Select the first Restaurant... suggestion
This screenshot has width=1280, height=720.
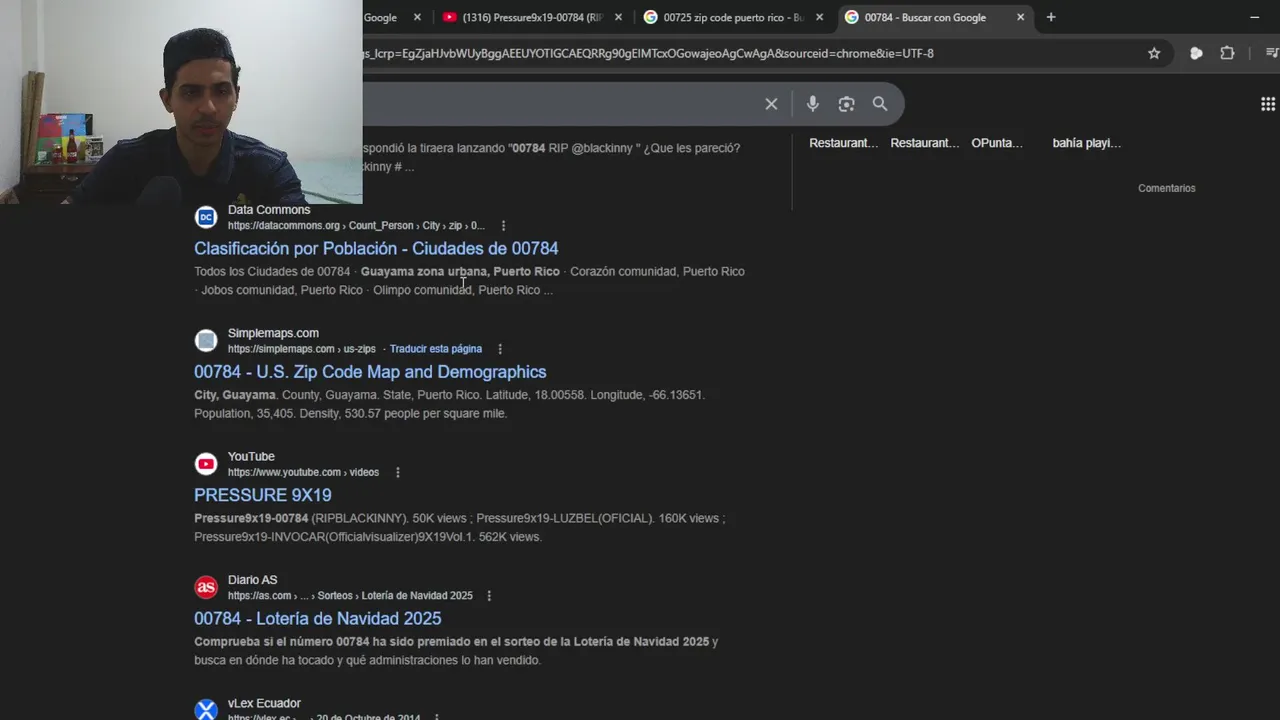[x=843, y=143]
